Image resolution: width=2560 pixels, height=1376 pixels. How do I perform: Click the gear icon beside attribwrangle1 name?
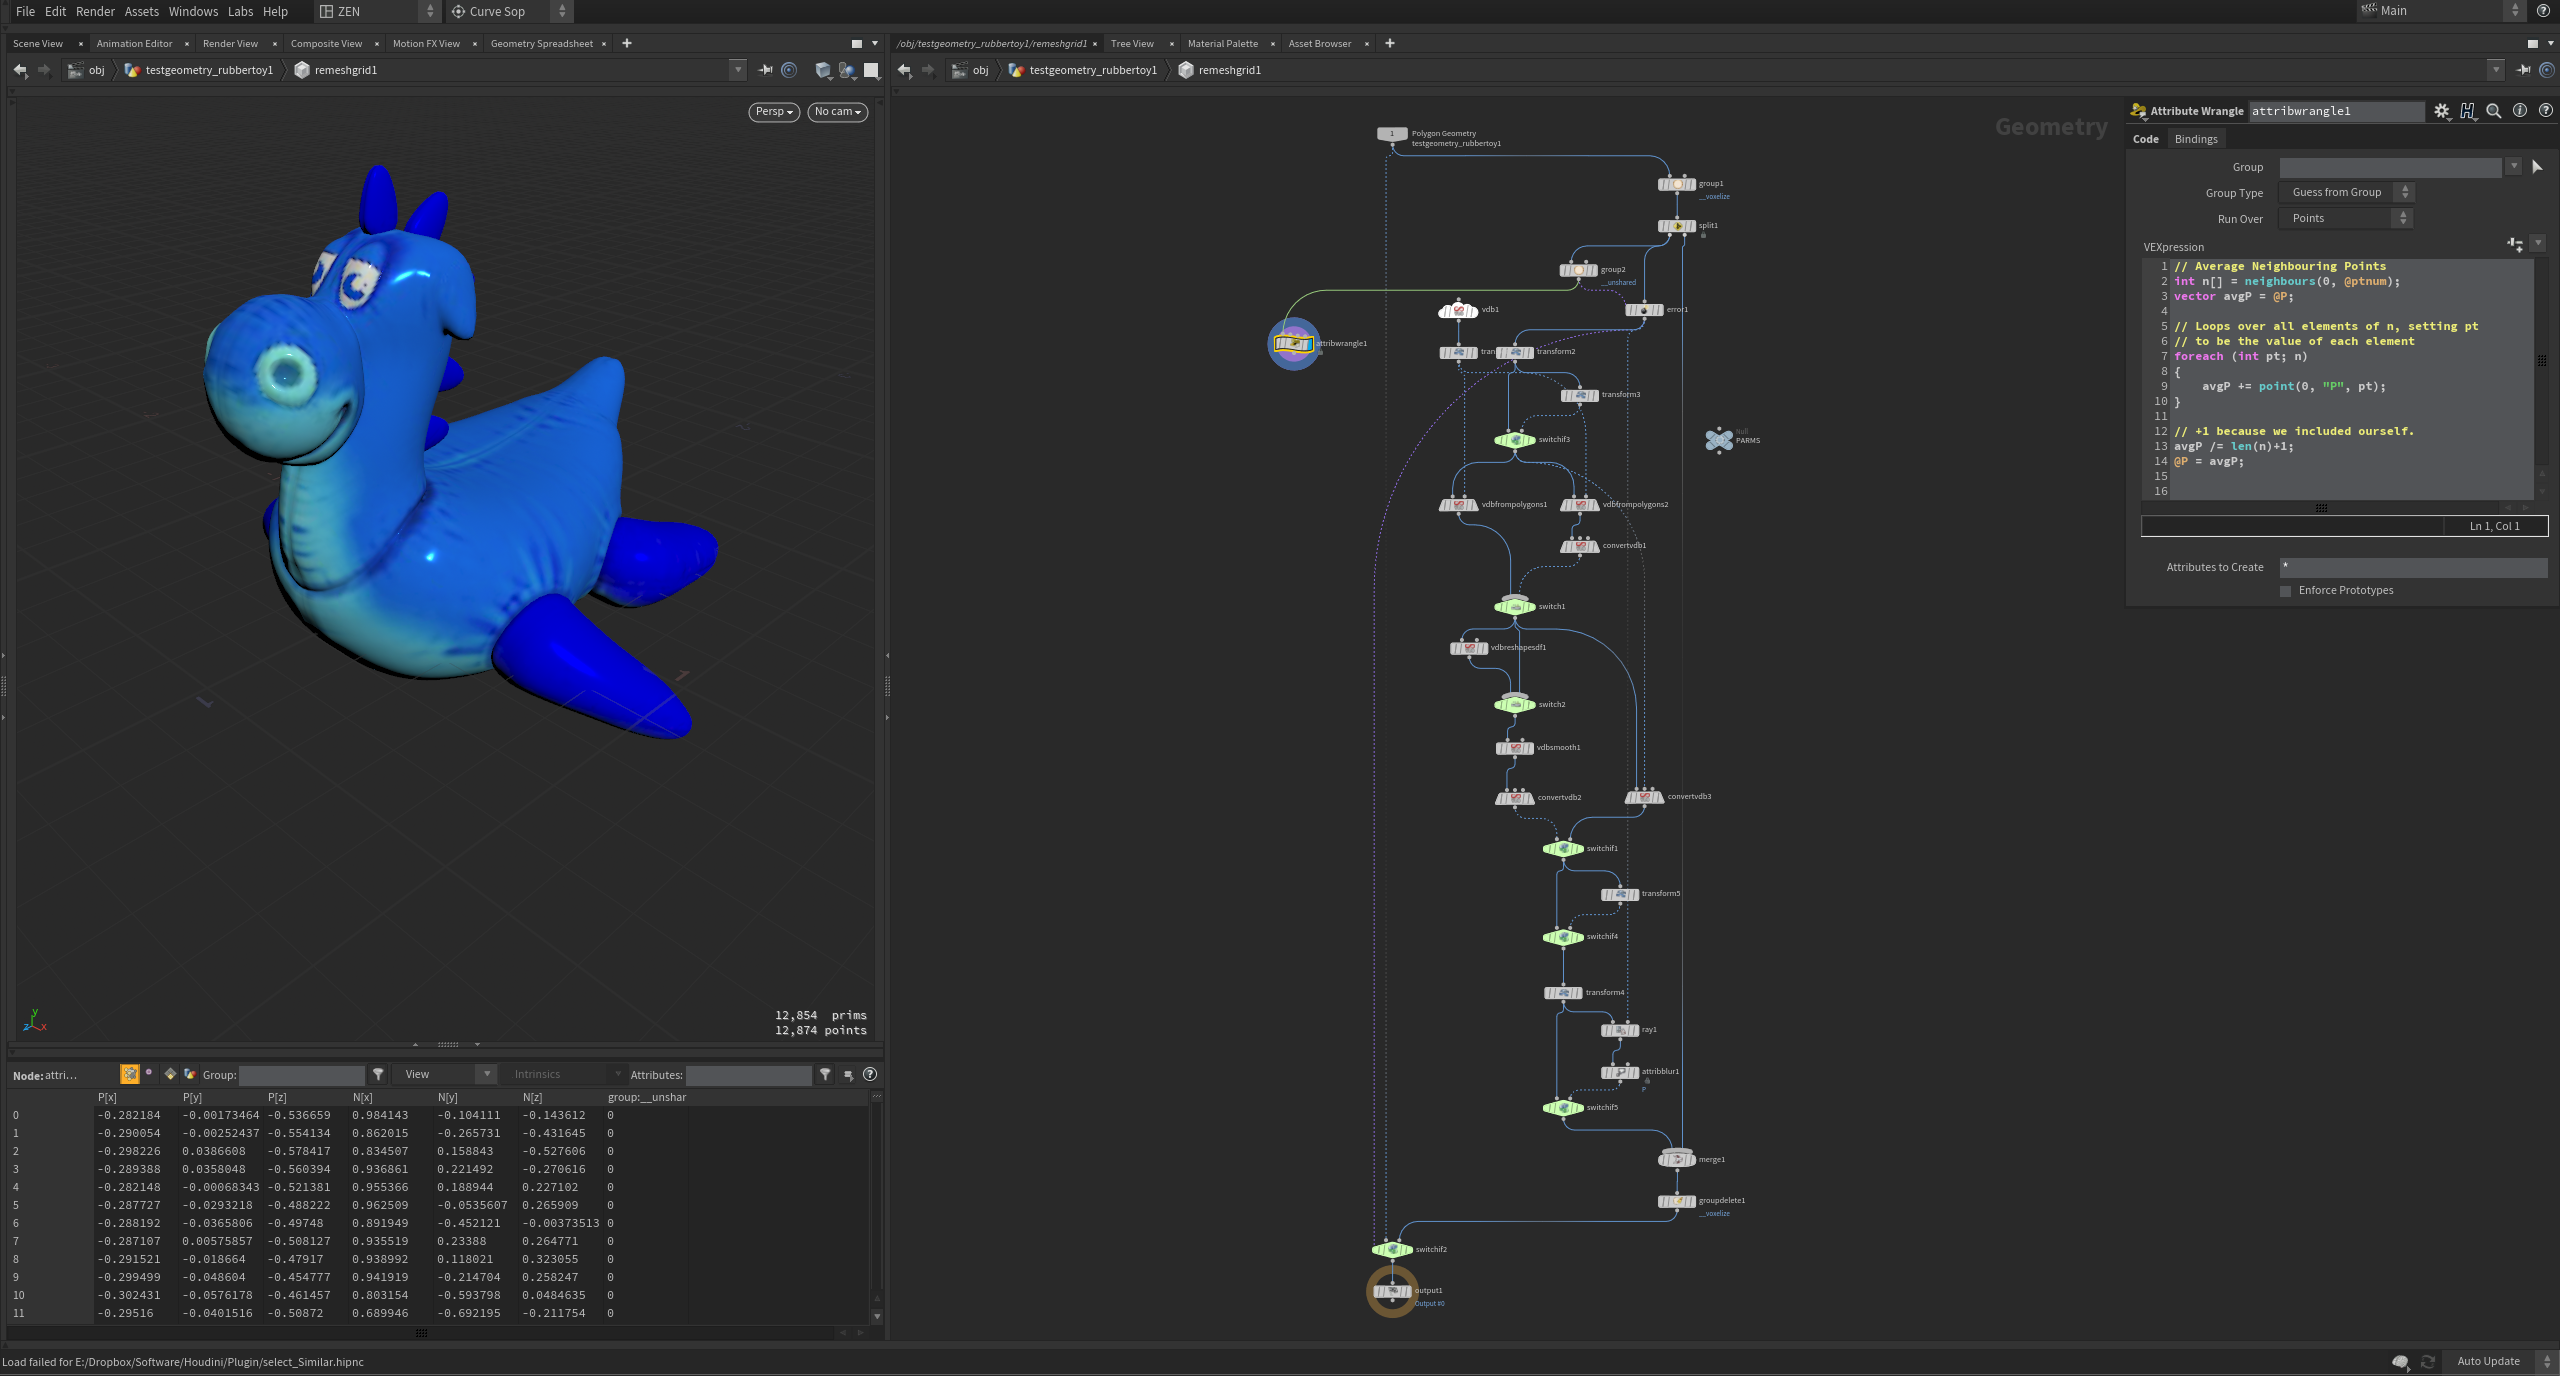tap(2441, 111)
